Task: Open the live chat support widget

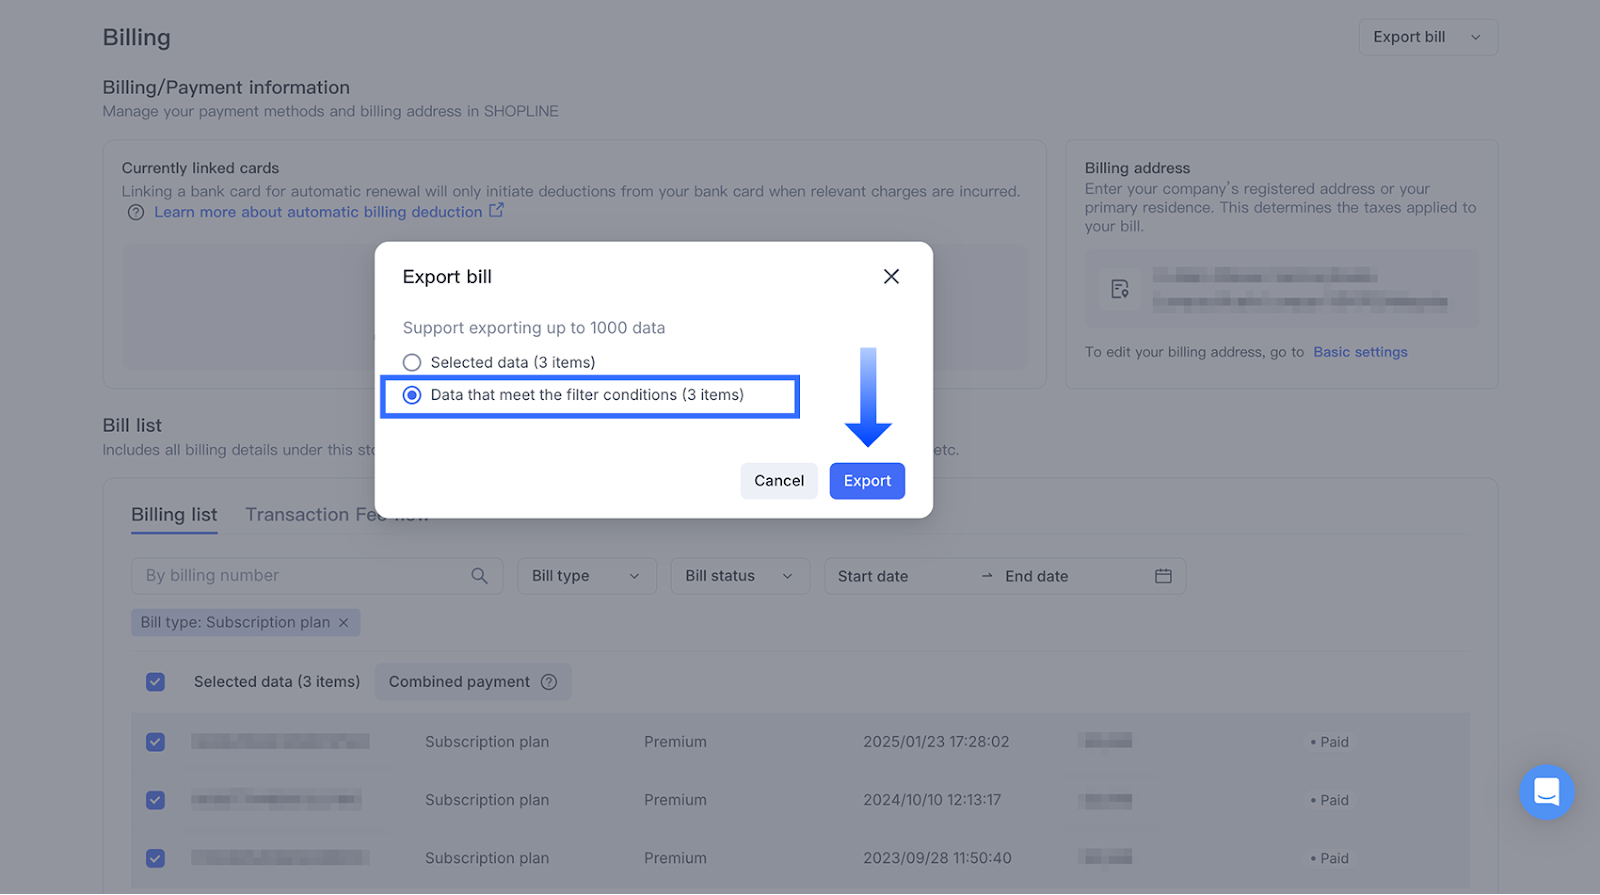Action: tap(1546, 792)
